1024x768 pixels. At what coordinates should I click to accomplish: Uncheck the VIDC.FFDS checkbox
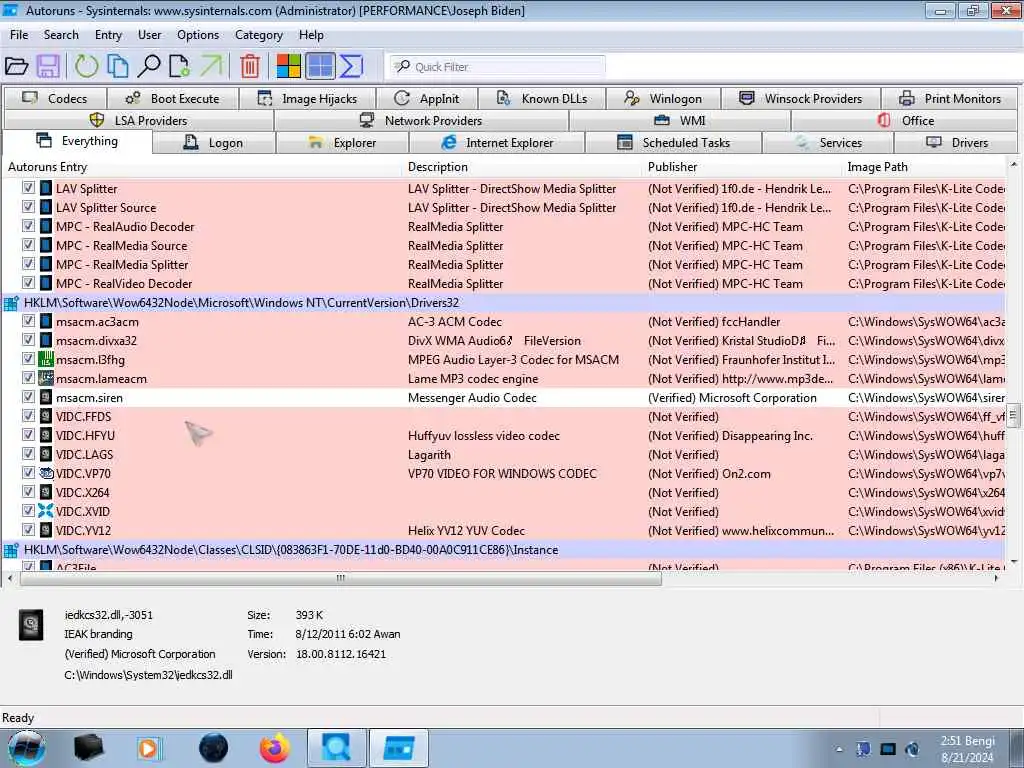pyautogui.click(x=28, y=415)
